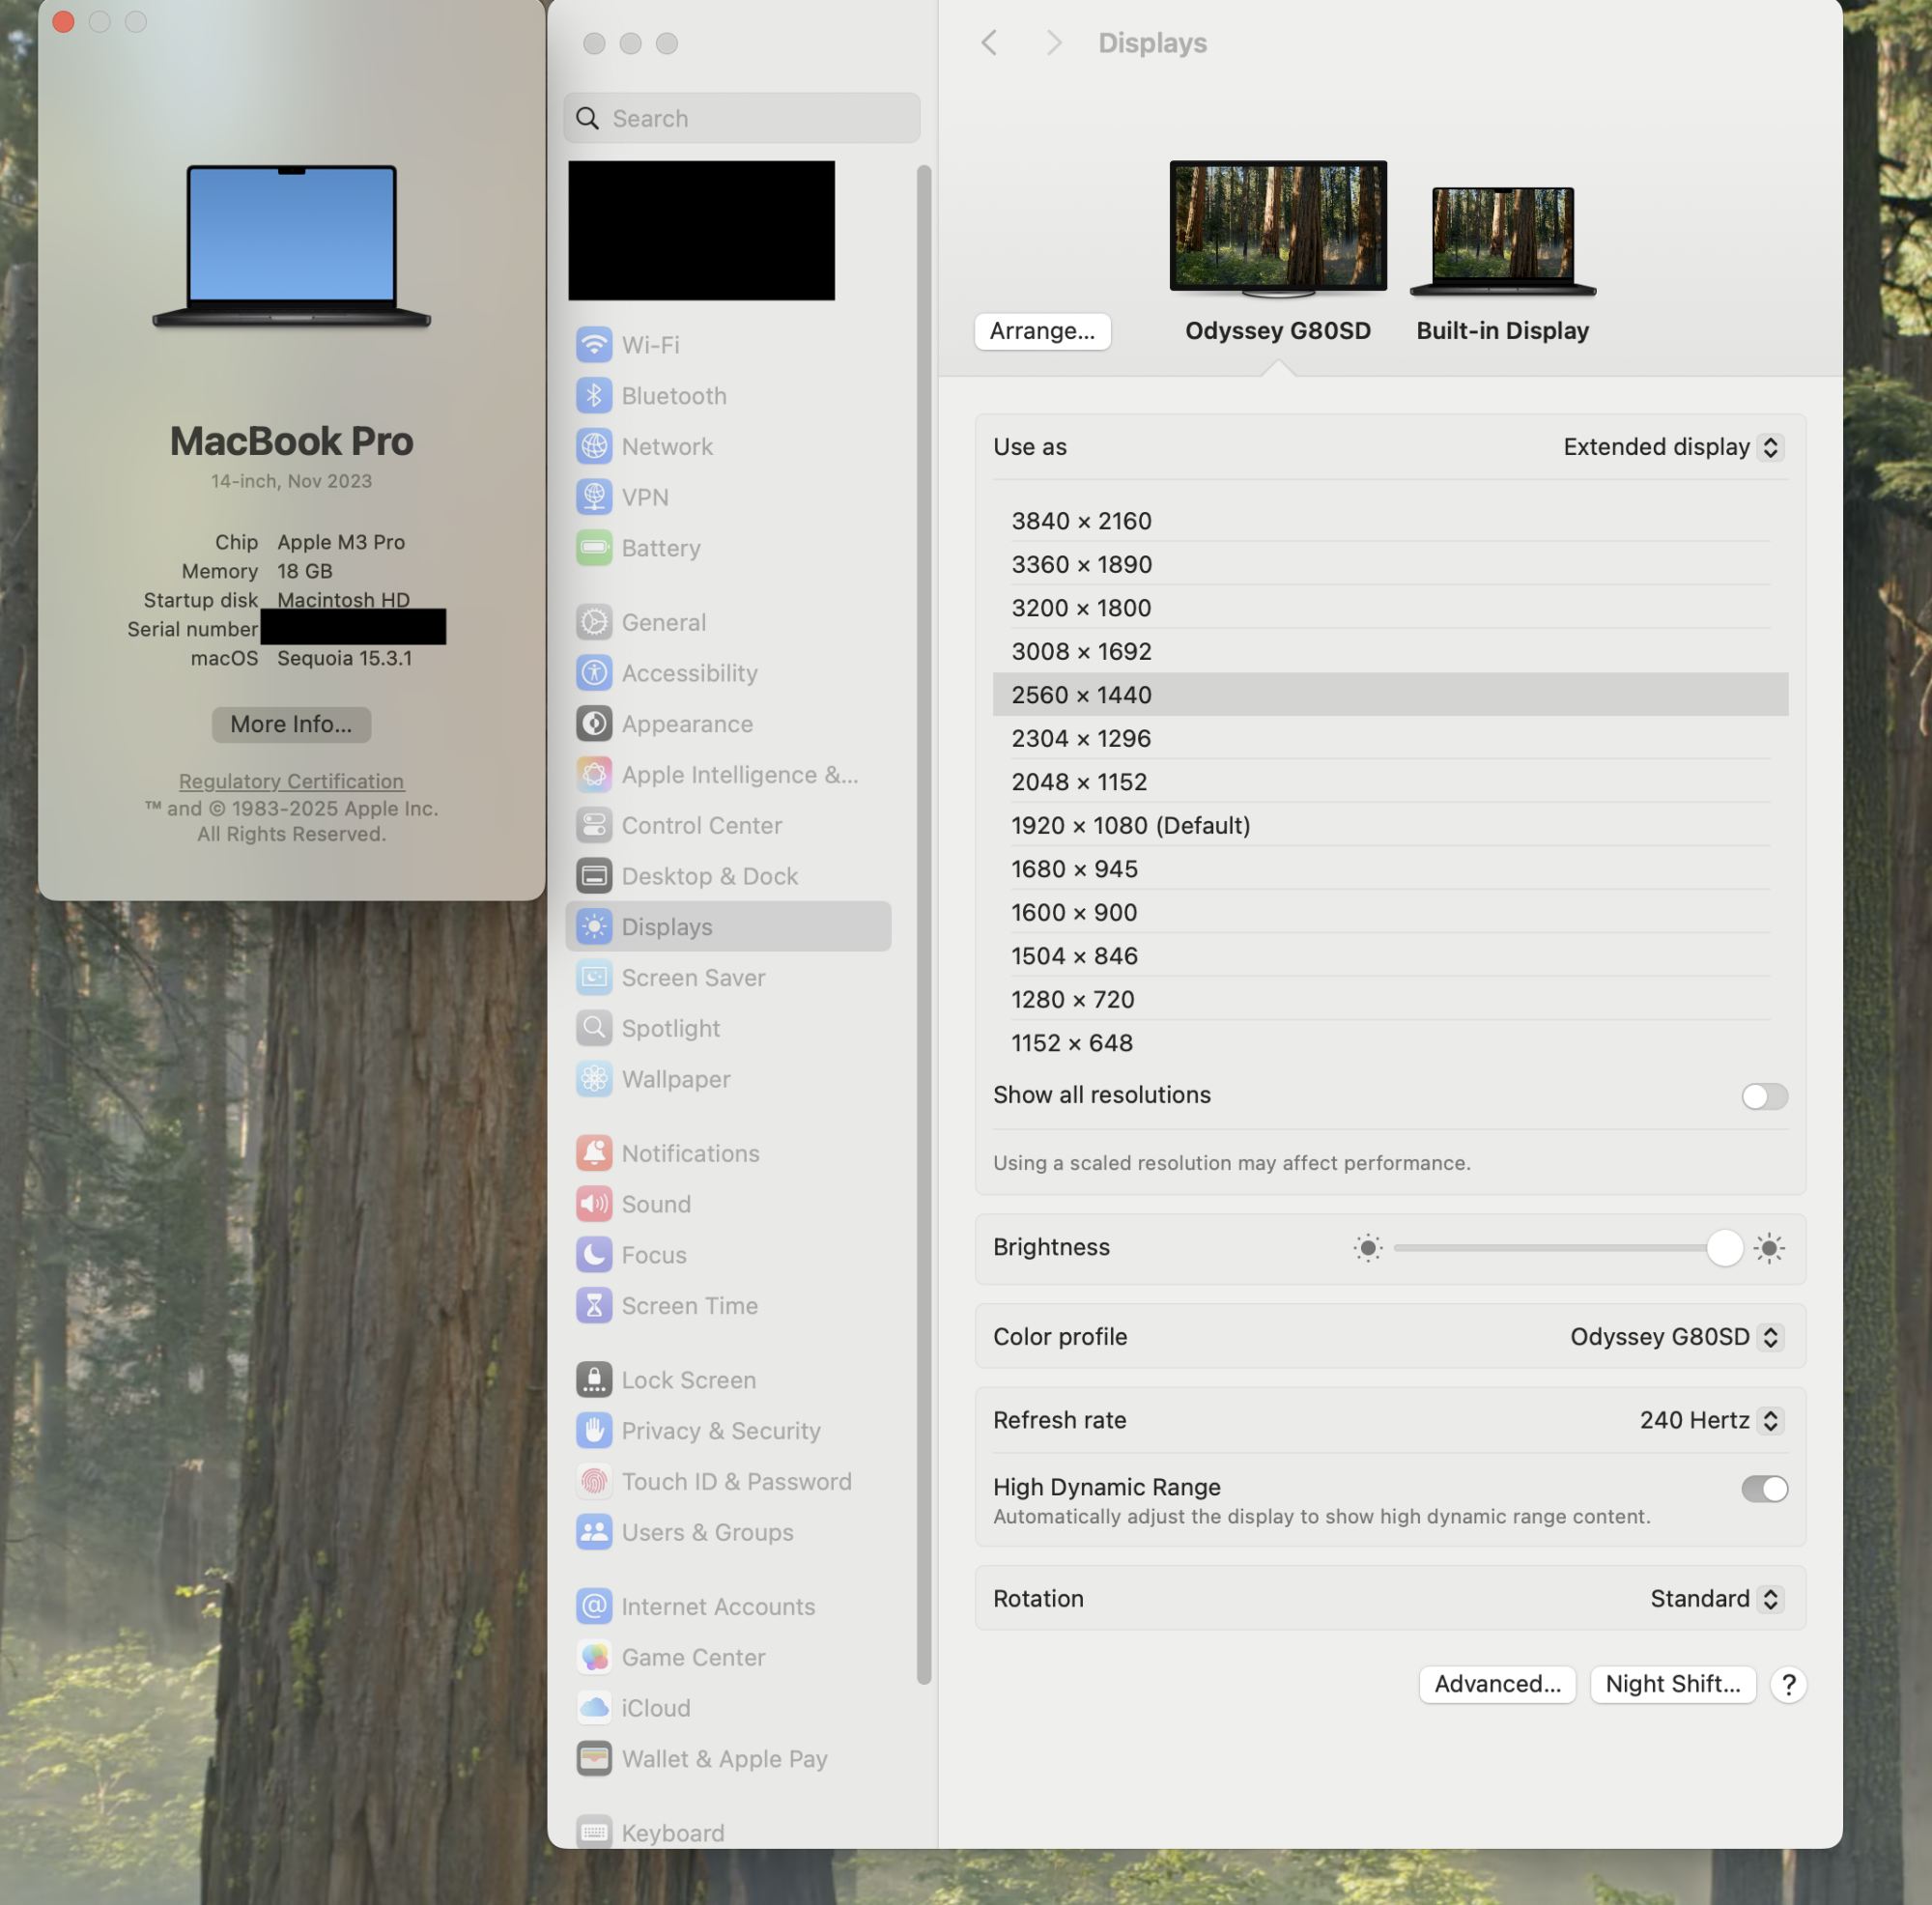Click the Touch ID fingerprint icon
The height and width of the screenshot is (1905, 1932).
(594, 1482)
